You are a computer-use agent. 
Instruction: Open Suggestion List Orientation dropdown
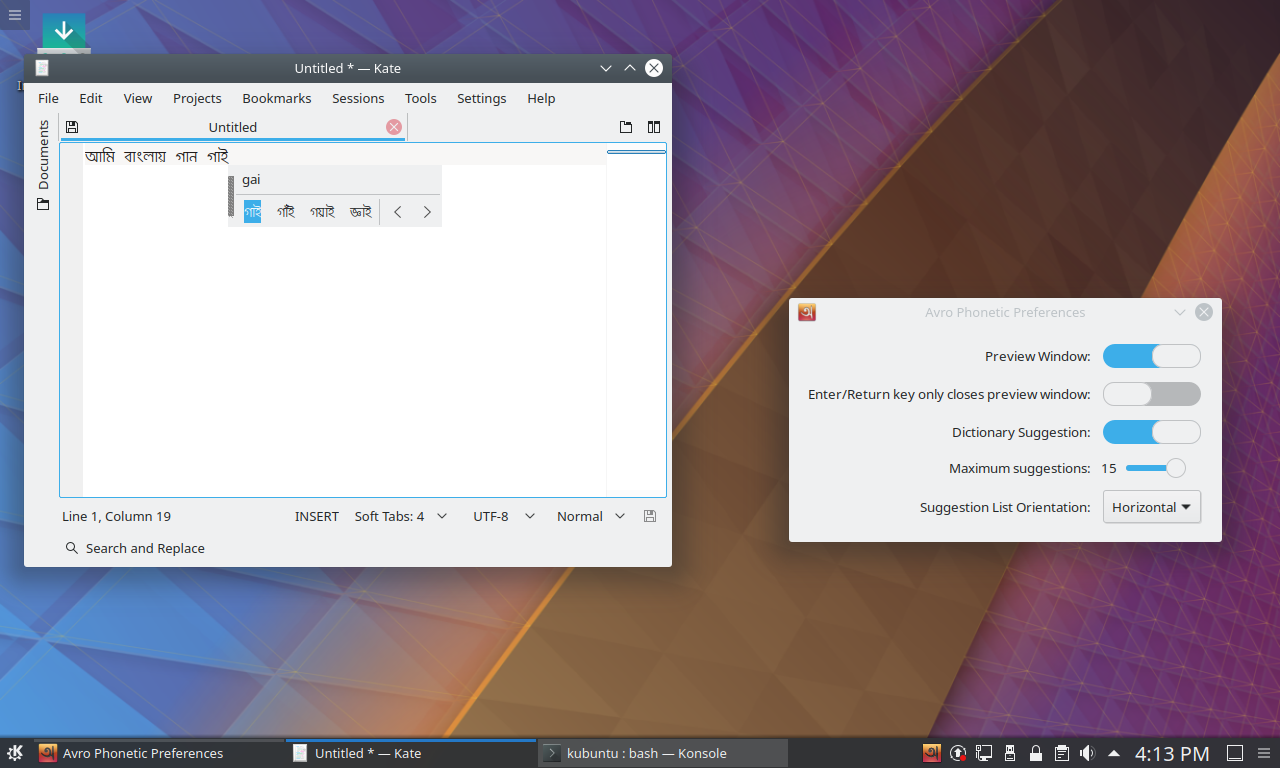coord(1151,507)
